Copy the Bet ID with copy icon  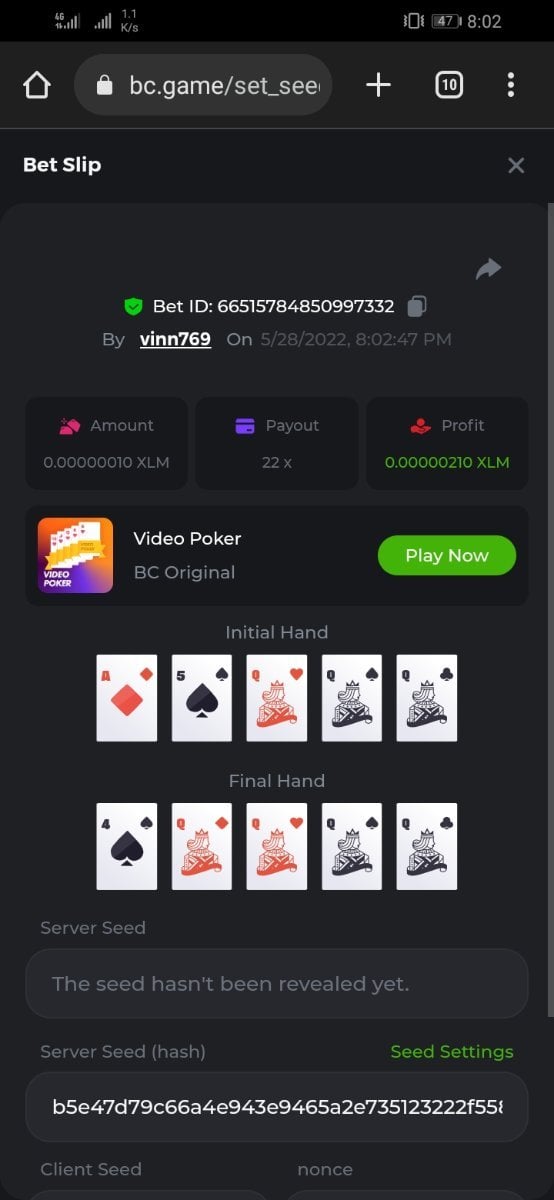[x=418, y=306]
